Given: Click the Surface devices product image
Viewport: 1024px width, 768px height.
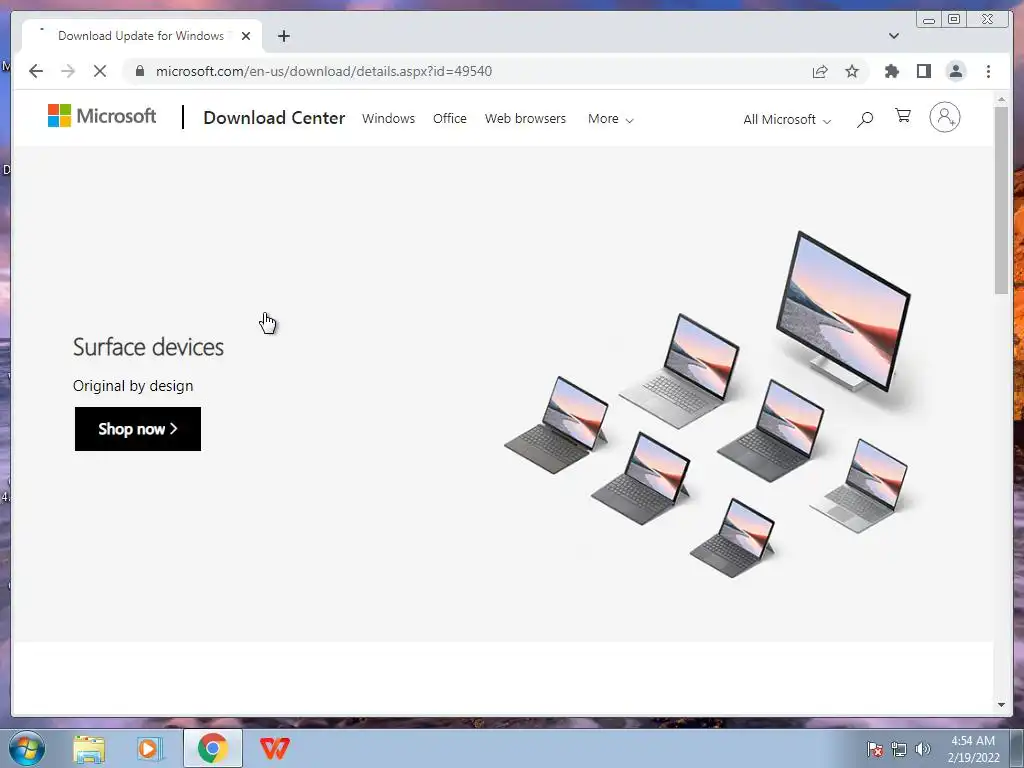Looking at the screenshot, I should [x=708, y=403].
